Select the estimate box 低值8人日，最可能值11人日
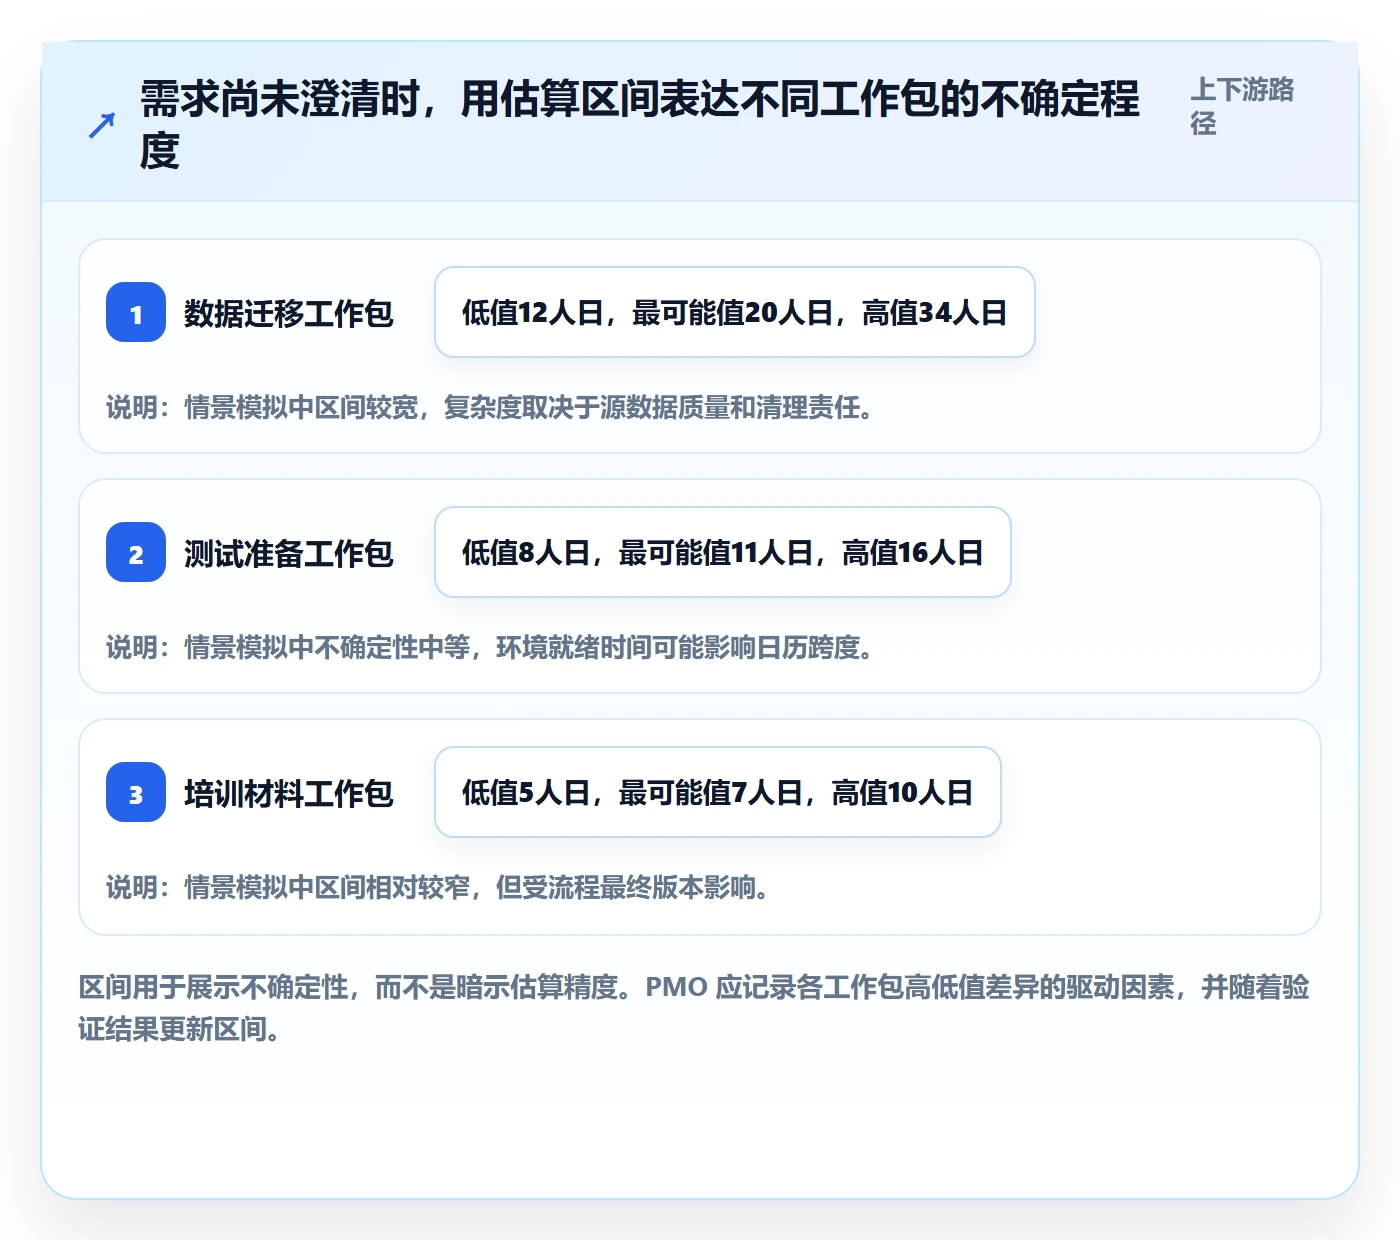 click(723, 552)
